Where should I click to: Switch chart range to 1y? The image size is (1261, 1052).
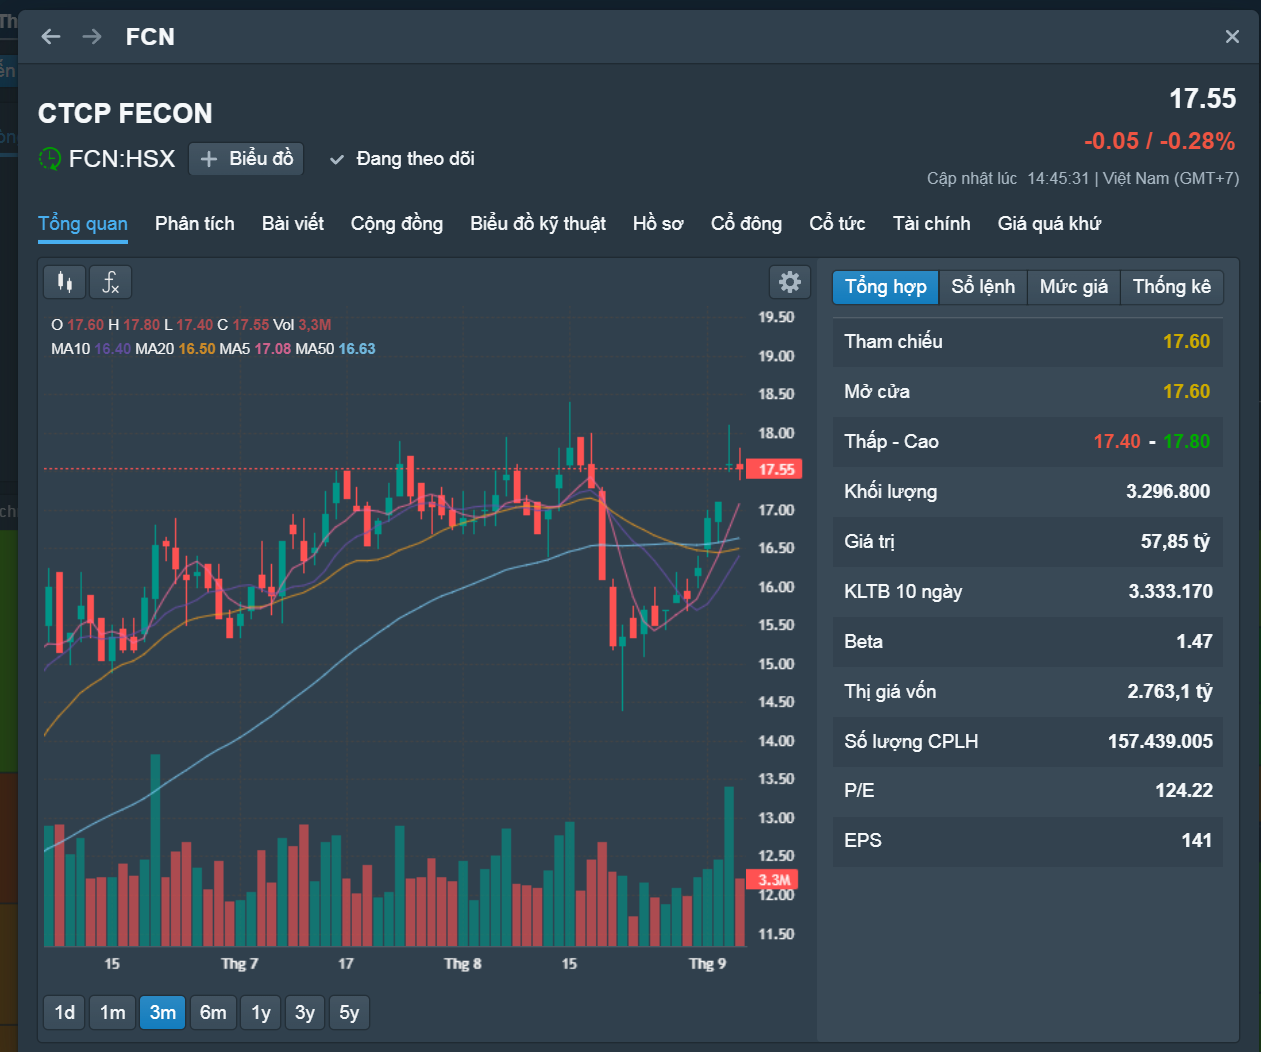[261, 1013]
